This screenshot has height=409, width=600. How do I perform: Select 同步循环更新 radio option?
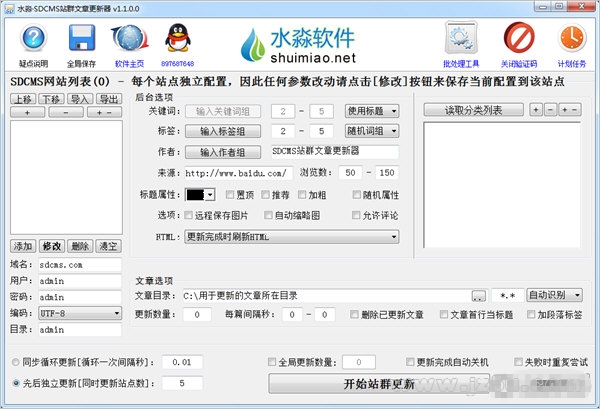click(x=16, y=362)
